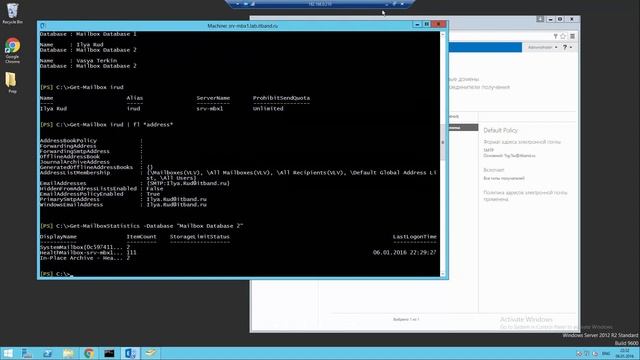
Task: Launch PowerShell from the taskbar
Action: [48, 353]
